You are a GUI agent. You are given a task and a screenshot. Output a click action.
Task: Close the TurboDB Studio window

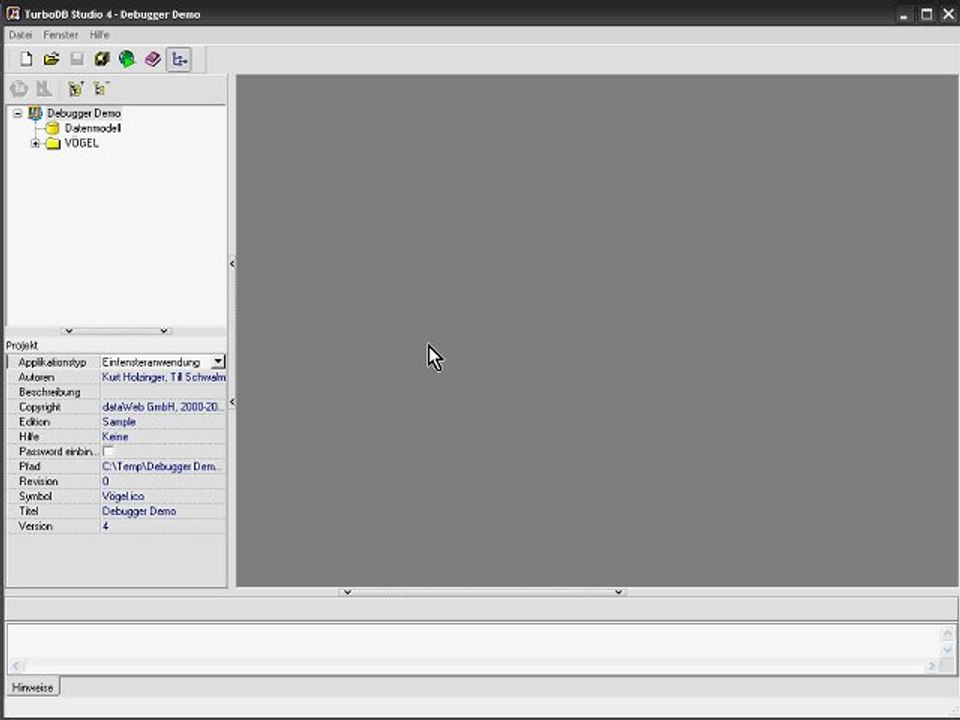click(x=948, y=14)
